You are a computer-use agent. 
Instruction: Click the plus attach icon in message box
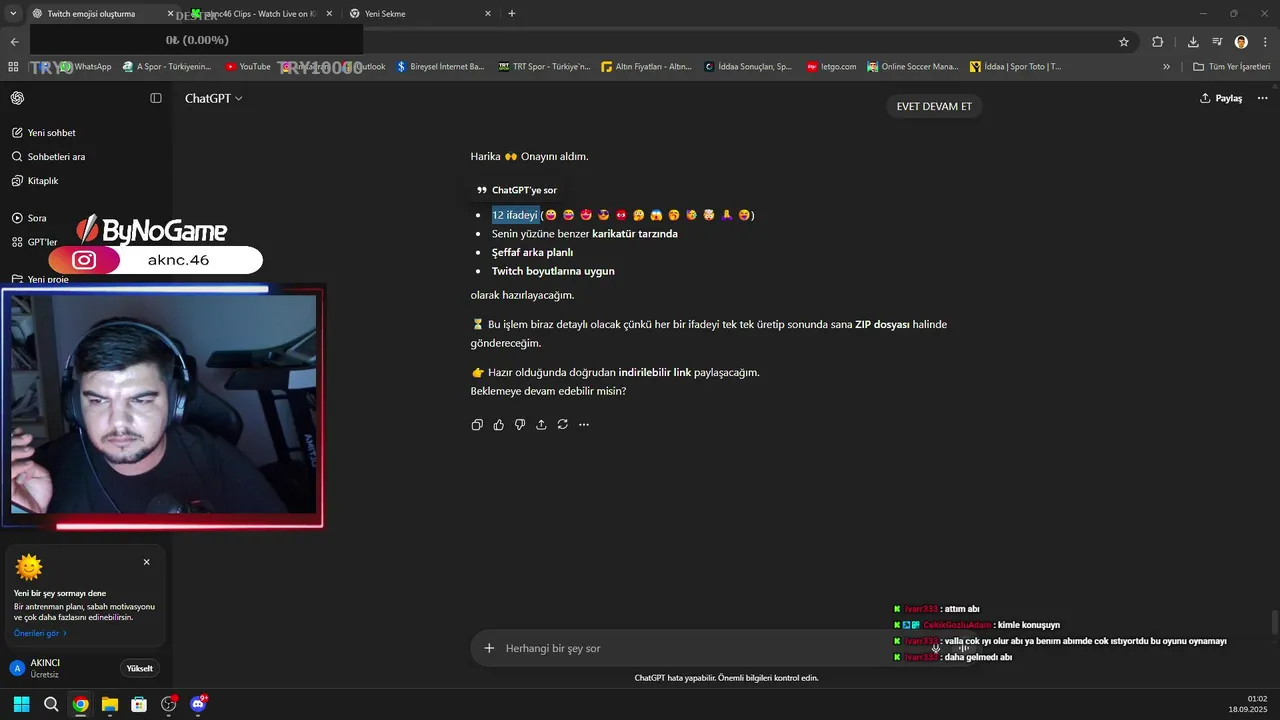(x=489, y=648)
